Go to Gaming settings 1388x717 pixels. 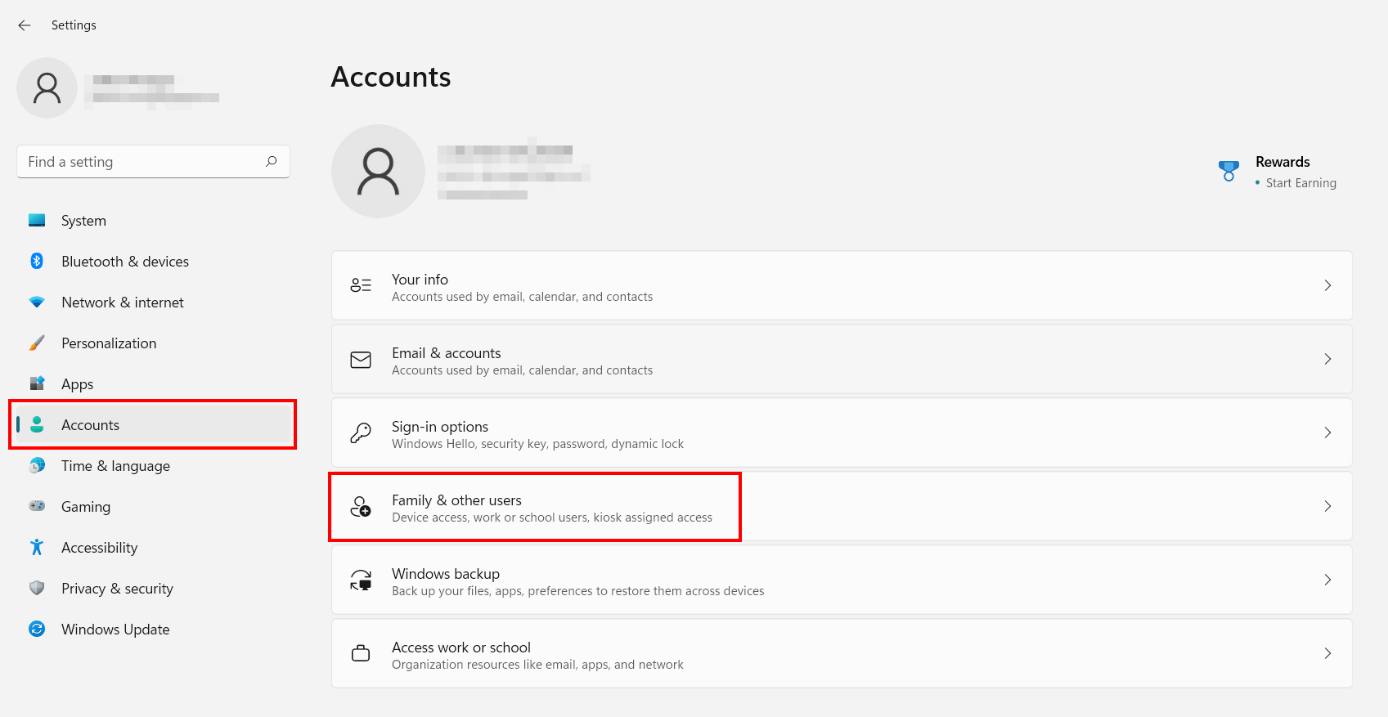pyautogui.click(x=153, y=507)
